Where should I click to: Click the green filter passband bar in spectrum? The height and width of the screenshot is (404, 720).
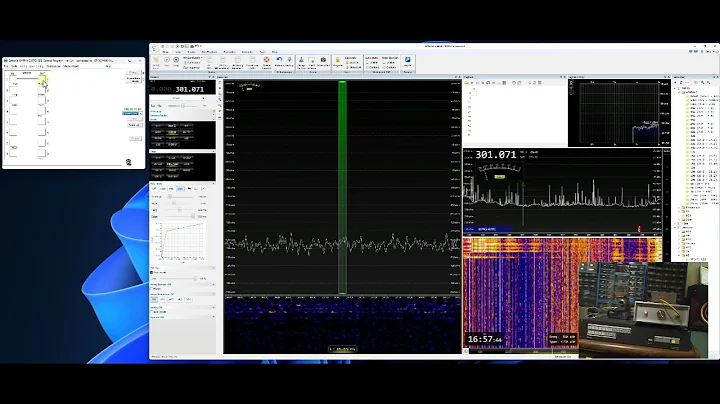pyautogui.click(x=343, y=187)
